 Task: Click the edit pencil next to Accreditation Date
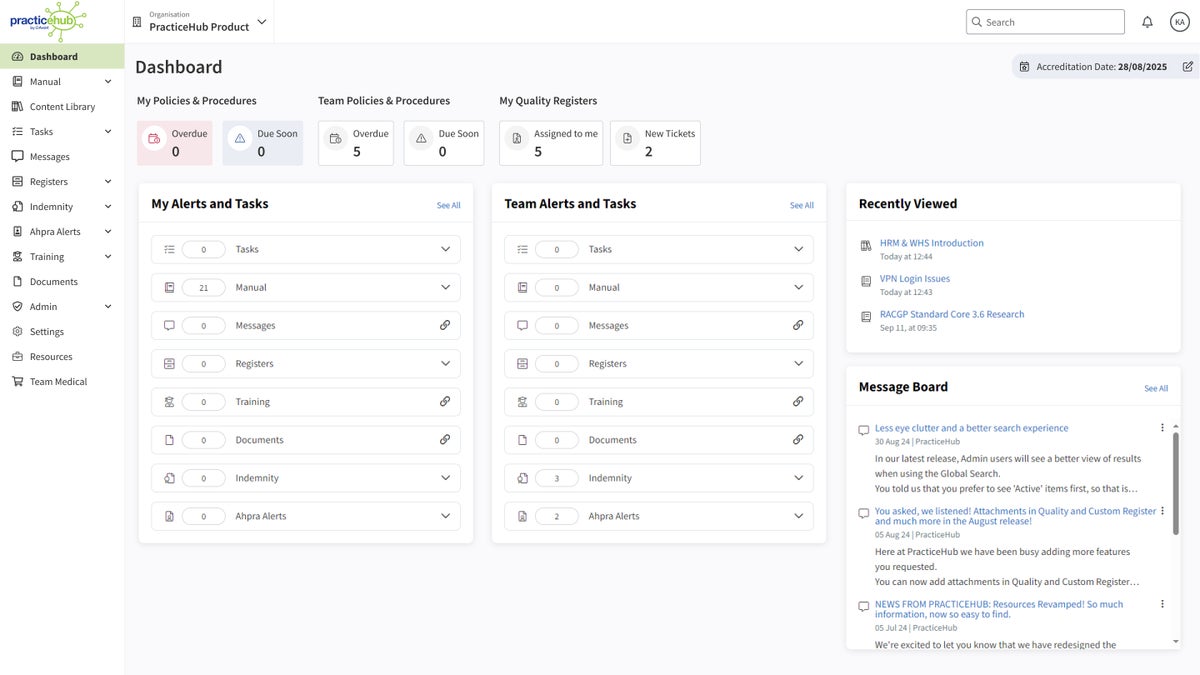point(1186,66)
